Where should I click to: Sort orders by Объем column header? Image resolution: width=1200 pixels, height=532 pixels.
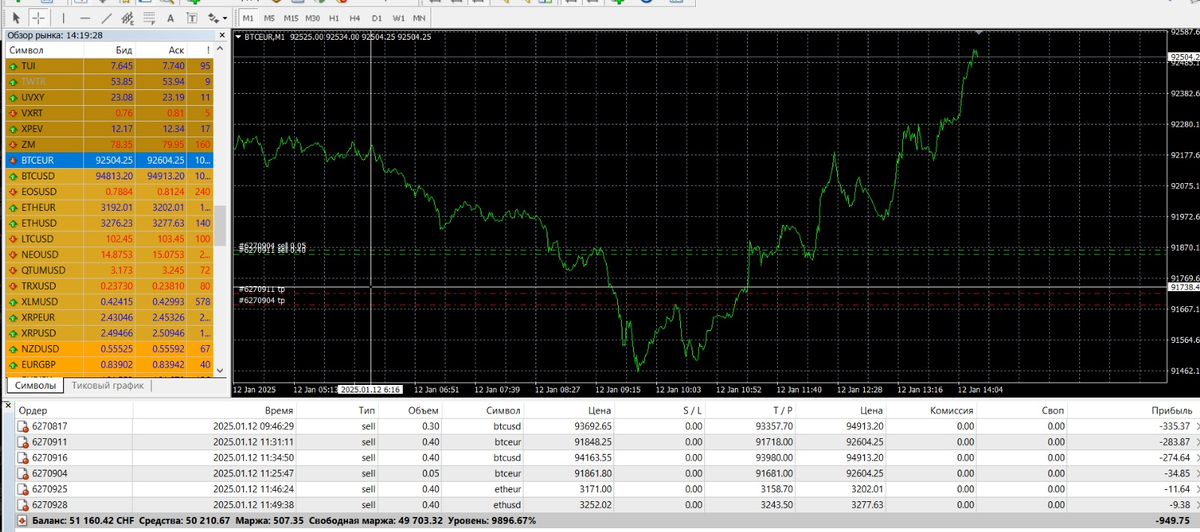click(410, 411)
